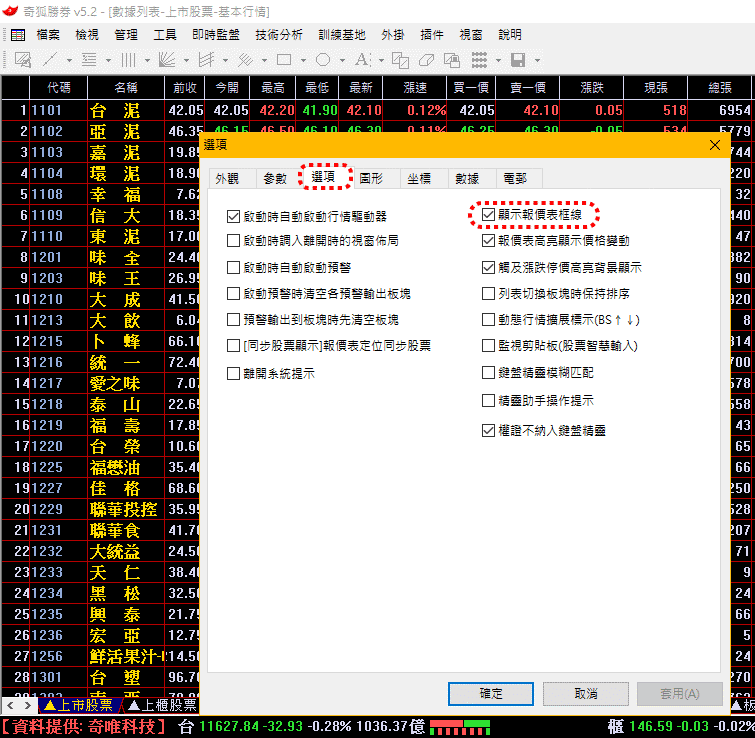The height and width of the screenshot is (738, 755).
Task: Click the 代碼 column header
Action: (x=59, y=88)
